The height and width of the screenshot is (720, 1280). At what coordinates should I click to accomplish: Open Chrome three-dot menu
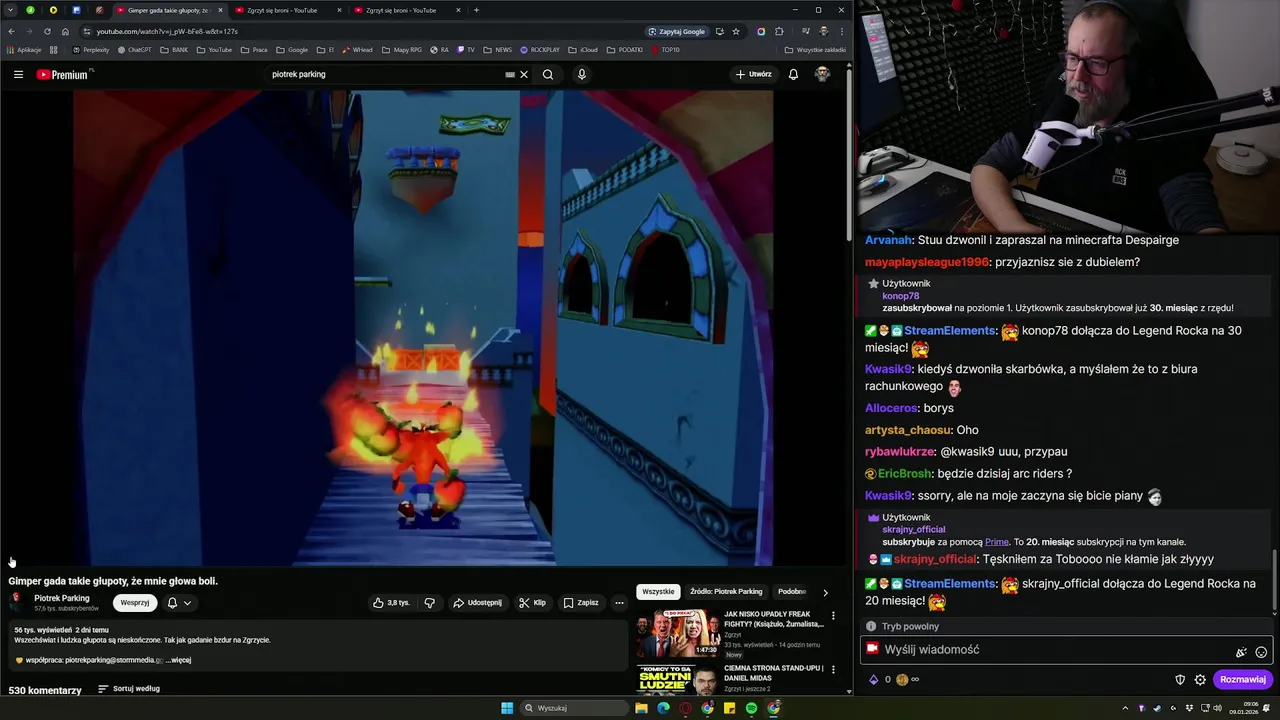coord(841,31)
